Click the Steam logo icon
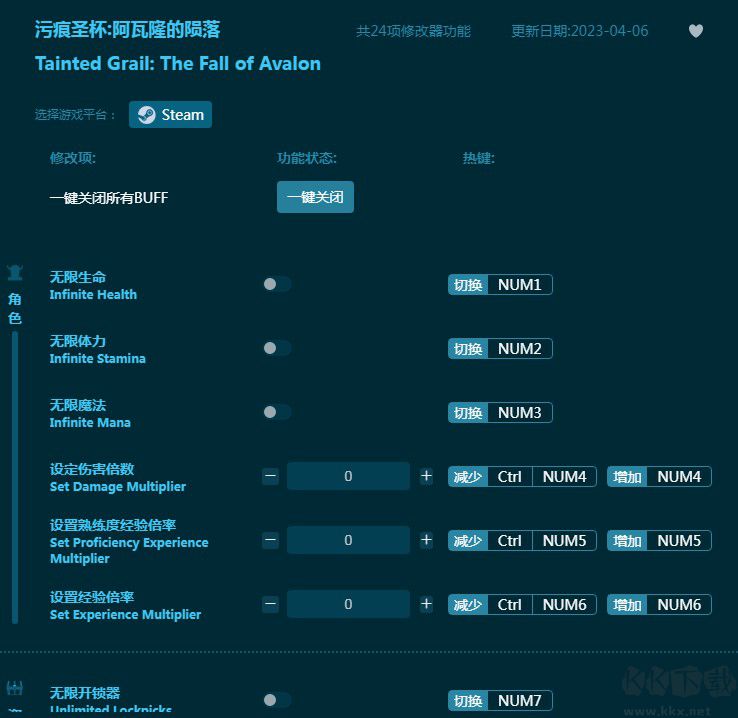Screen dimensions: 738x718 pyautogui.click(x=146, y=114)
